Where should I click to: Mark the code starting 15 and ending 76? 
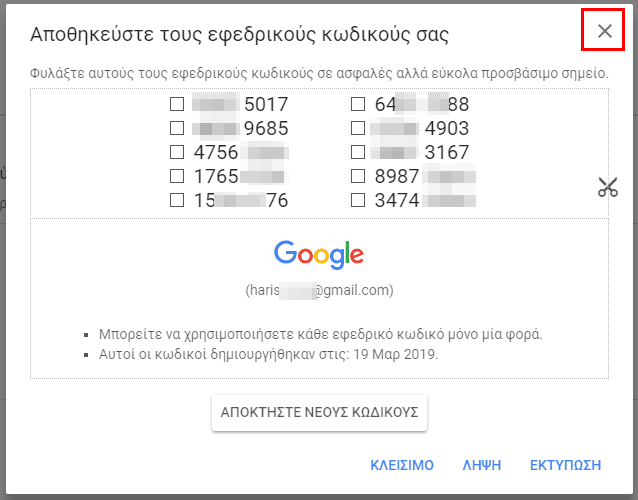[177, 200]
